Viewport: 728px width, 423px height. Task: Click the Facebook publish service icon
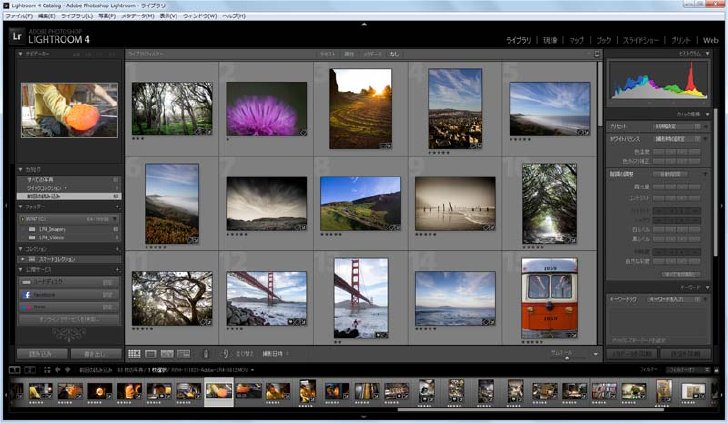click(26, 295)
